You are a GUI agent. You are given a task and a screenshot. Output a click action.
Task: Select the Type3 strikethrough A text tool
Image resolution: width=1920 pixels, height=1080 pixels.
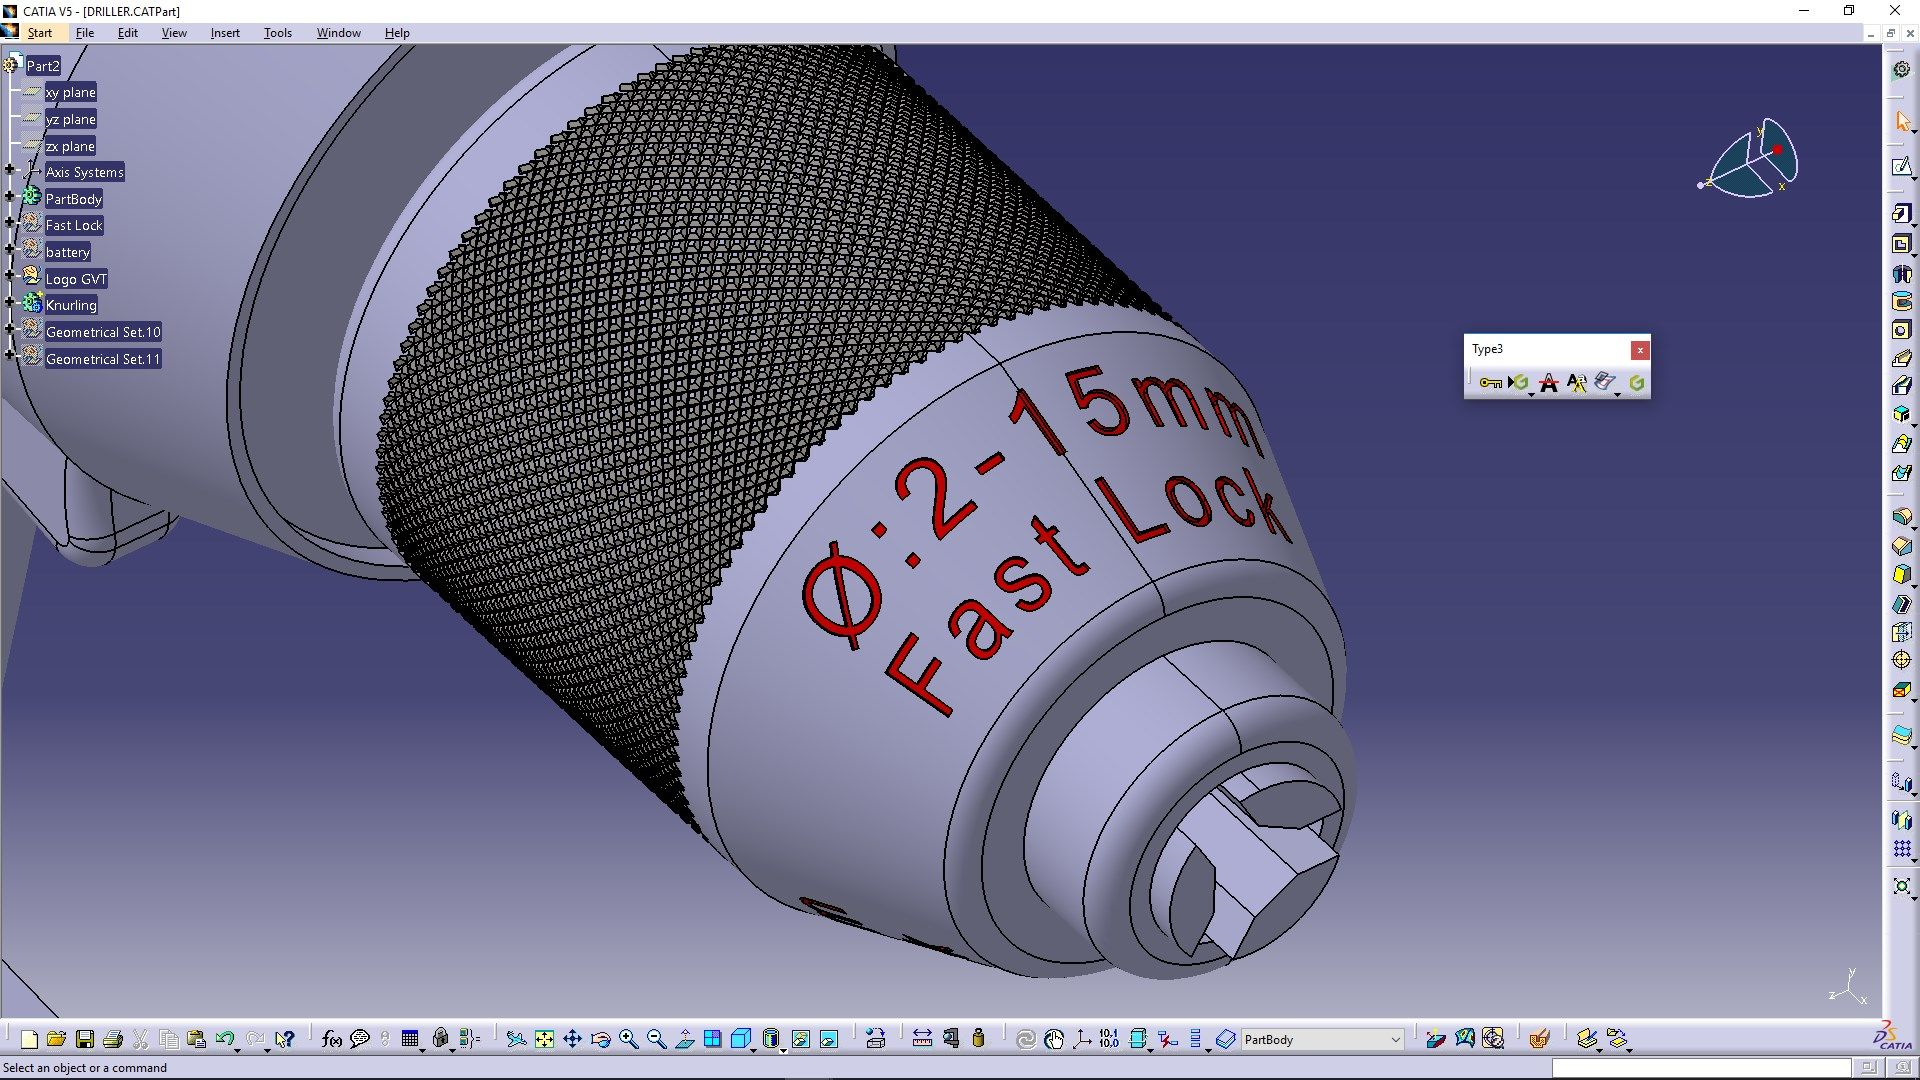click(x=1548, y=383)
